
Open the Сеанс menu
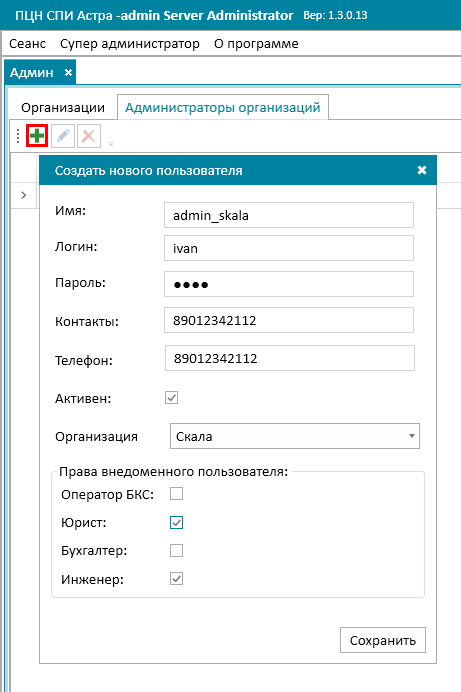(x=27, y=44)
